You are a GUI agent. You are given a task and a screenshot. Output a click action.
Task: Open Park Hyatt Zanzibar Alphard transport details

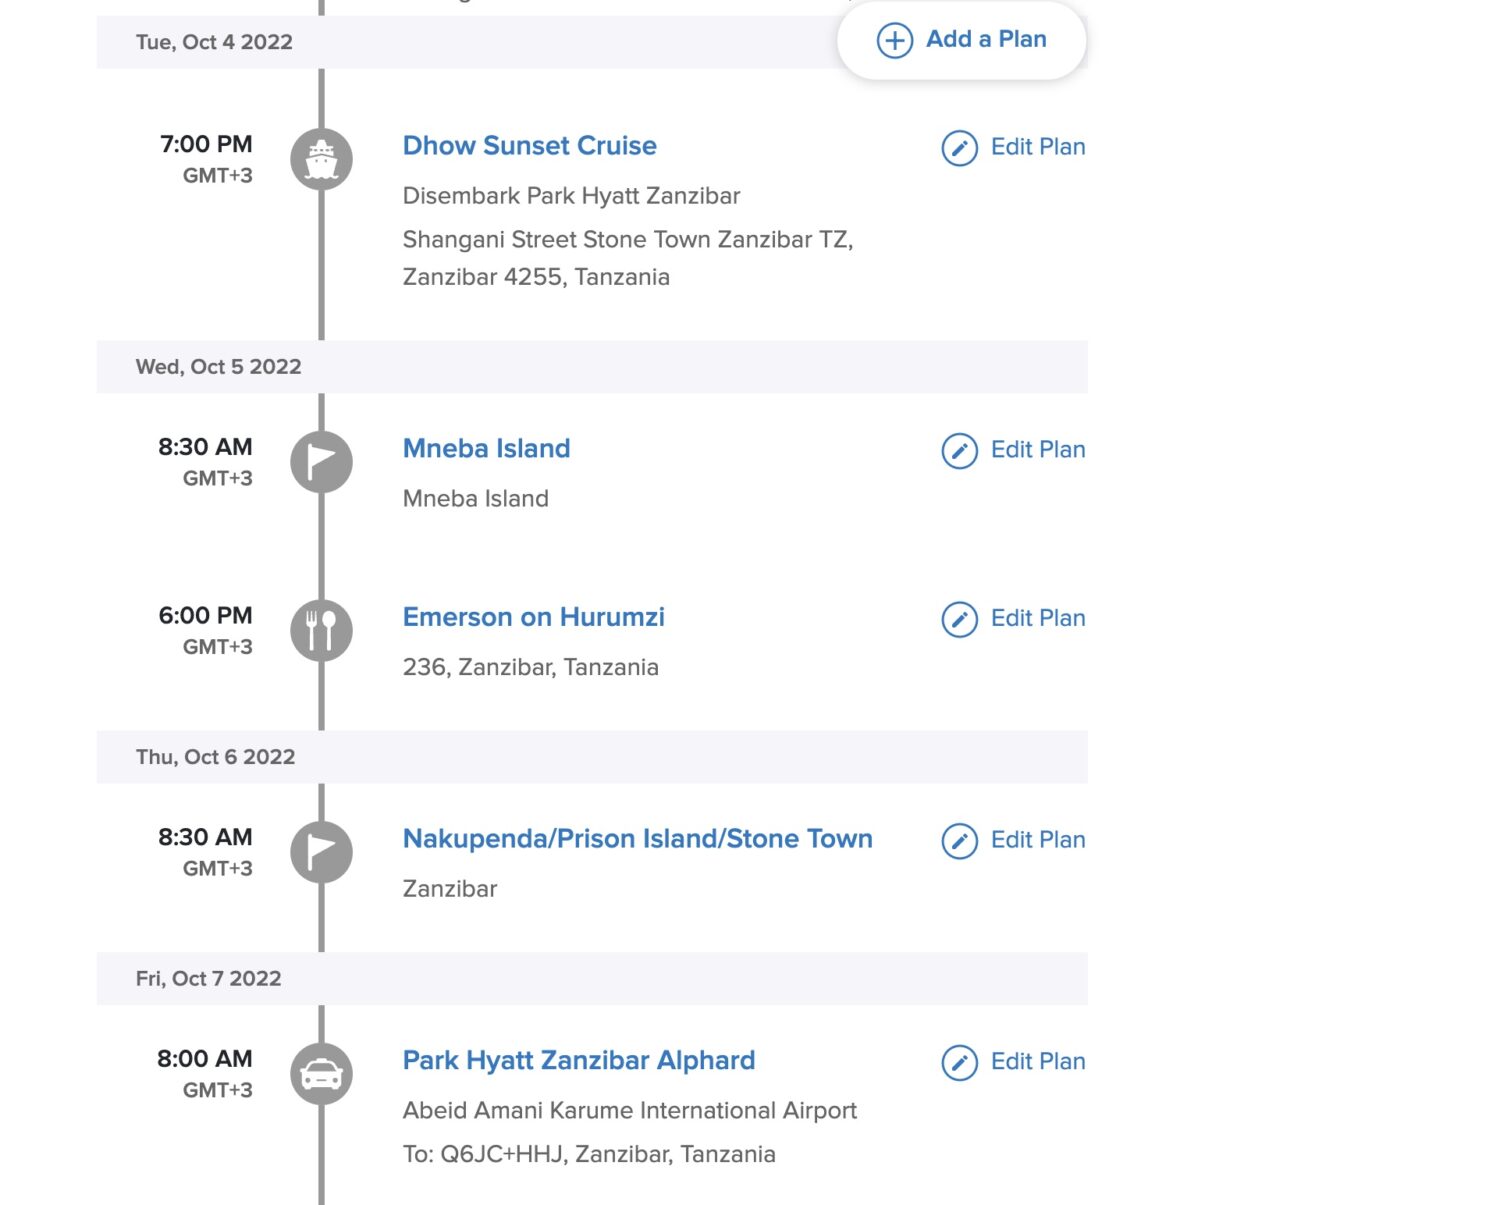[x=578, y=1060]
